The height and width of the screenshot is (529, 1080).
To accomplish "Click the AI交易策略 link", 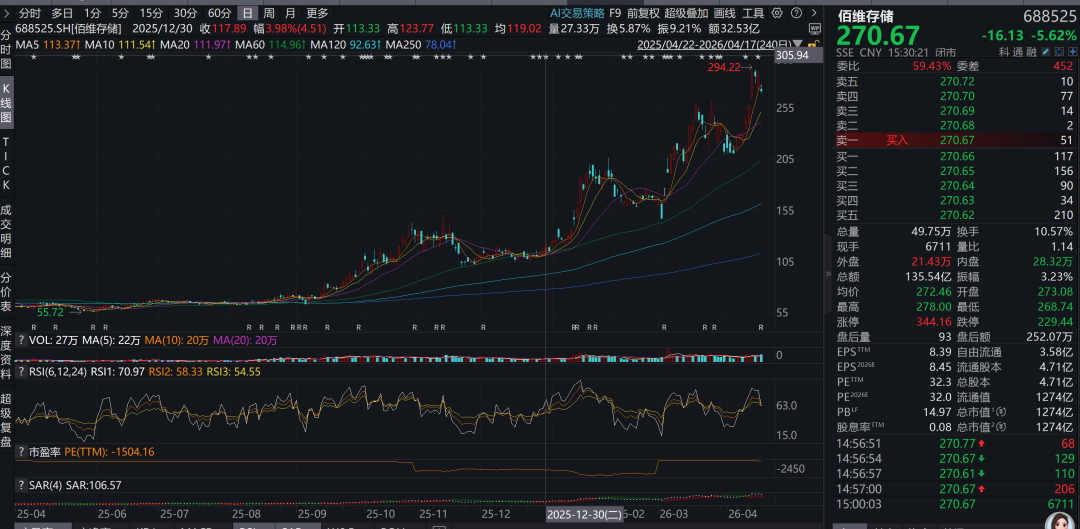I will click(x=576, y=13).
